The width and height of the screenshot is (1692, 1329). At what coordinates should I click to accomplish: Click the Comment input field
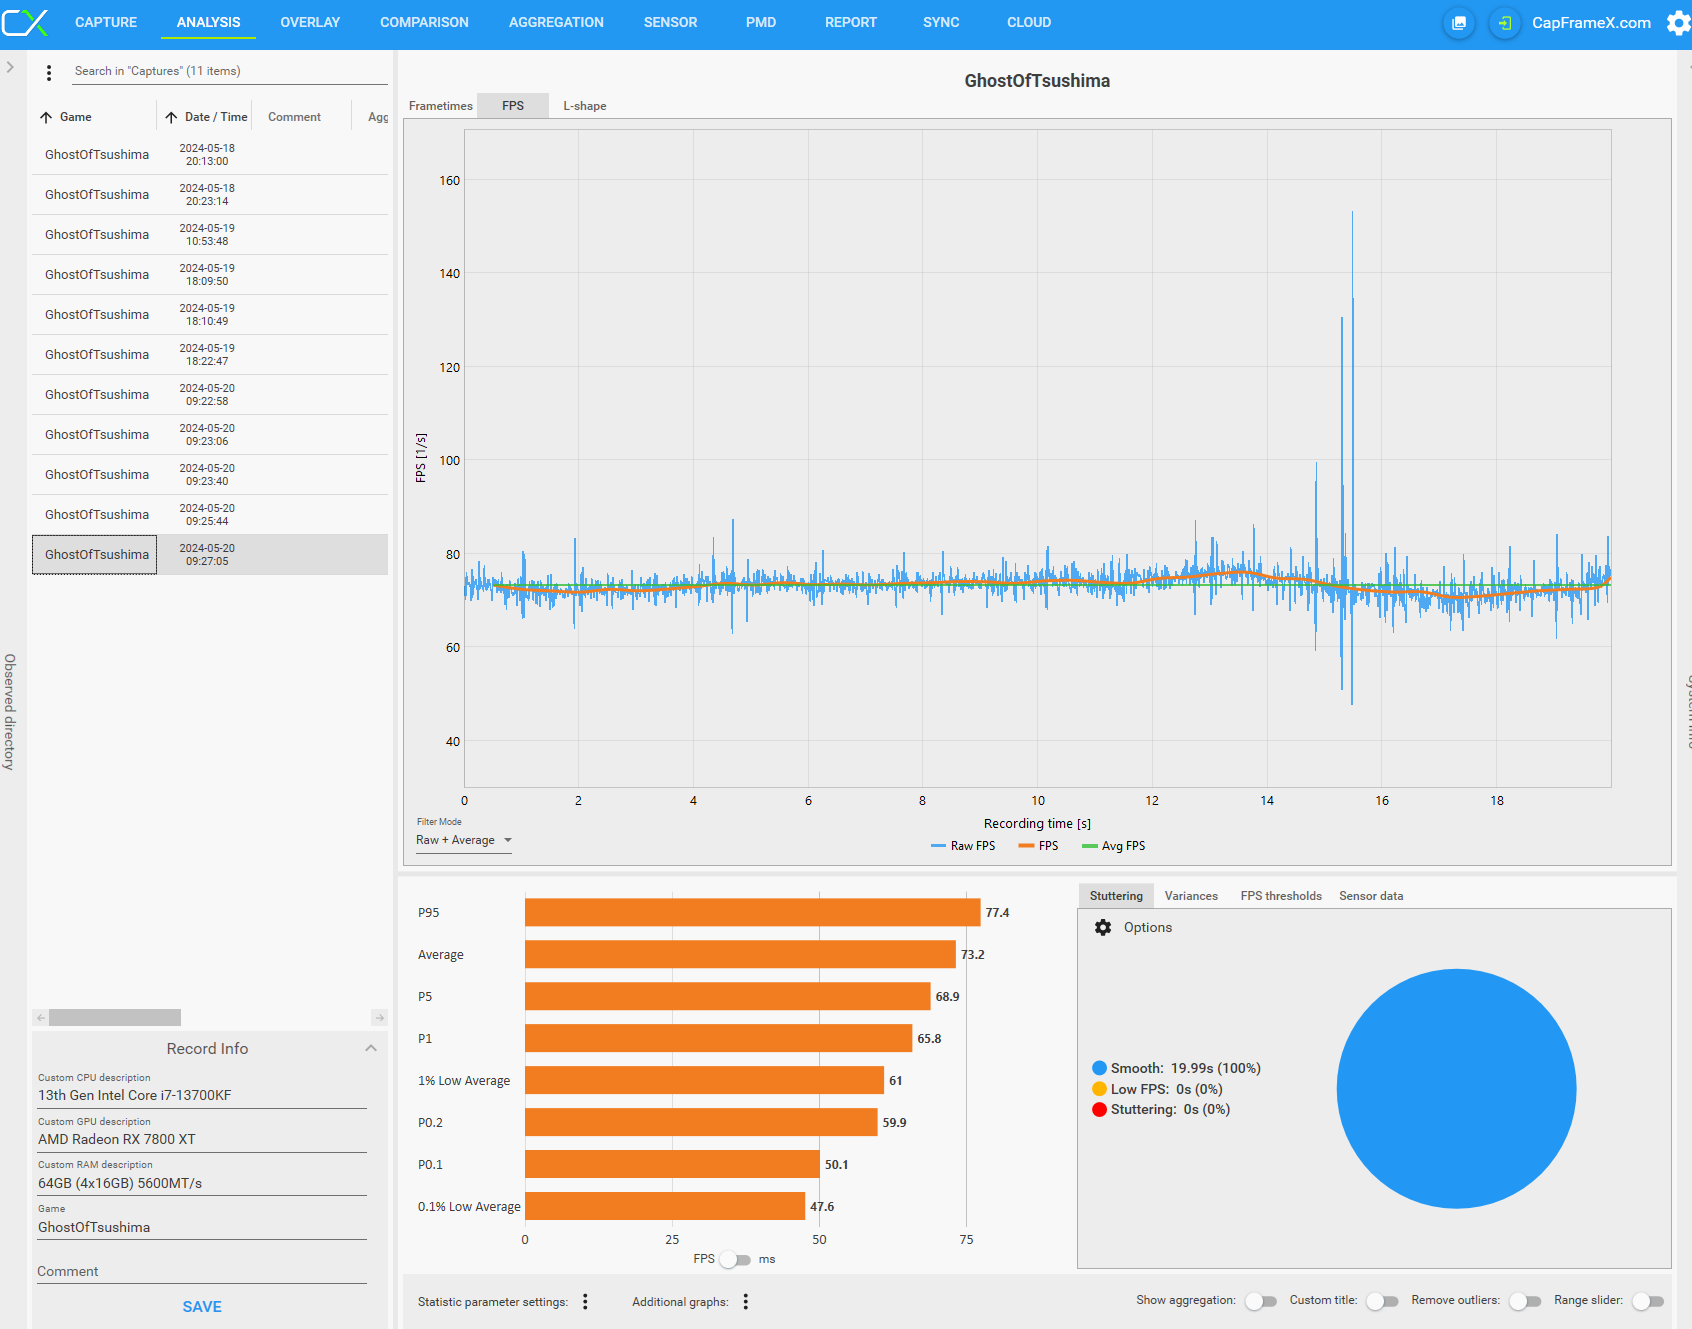tap(202, 1271)
